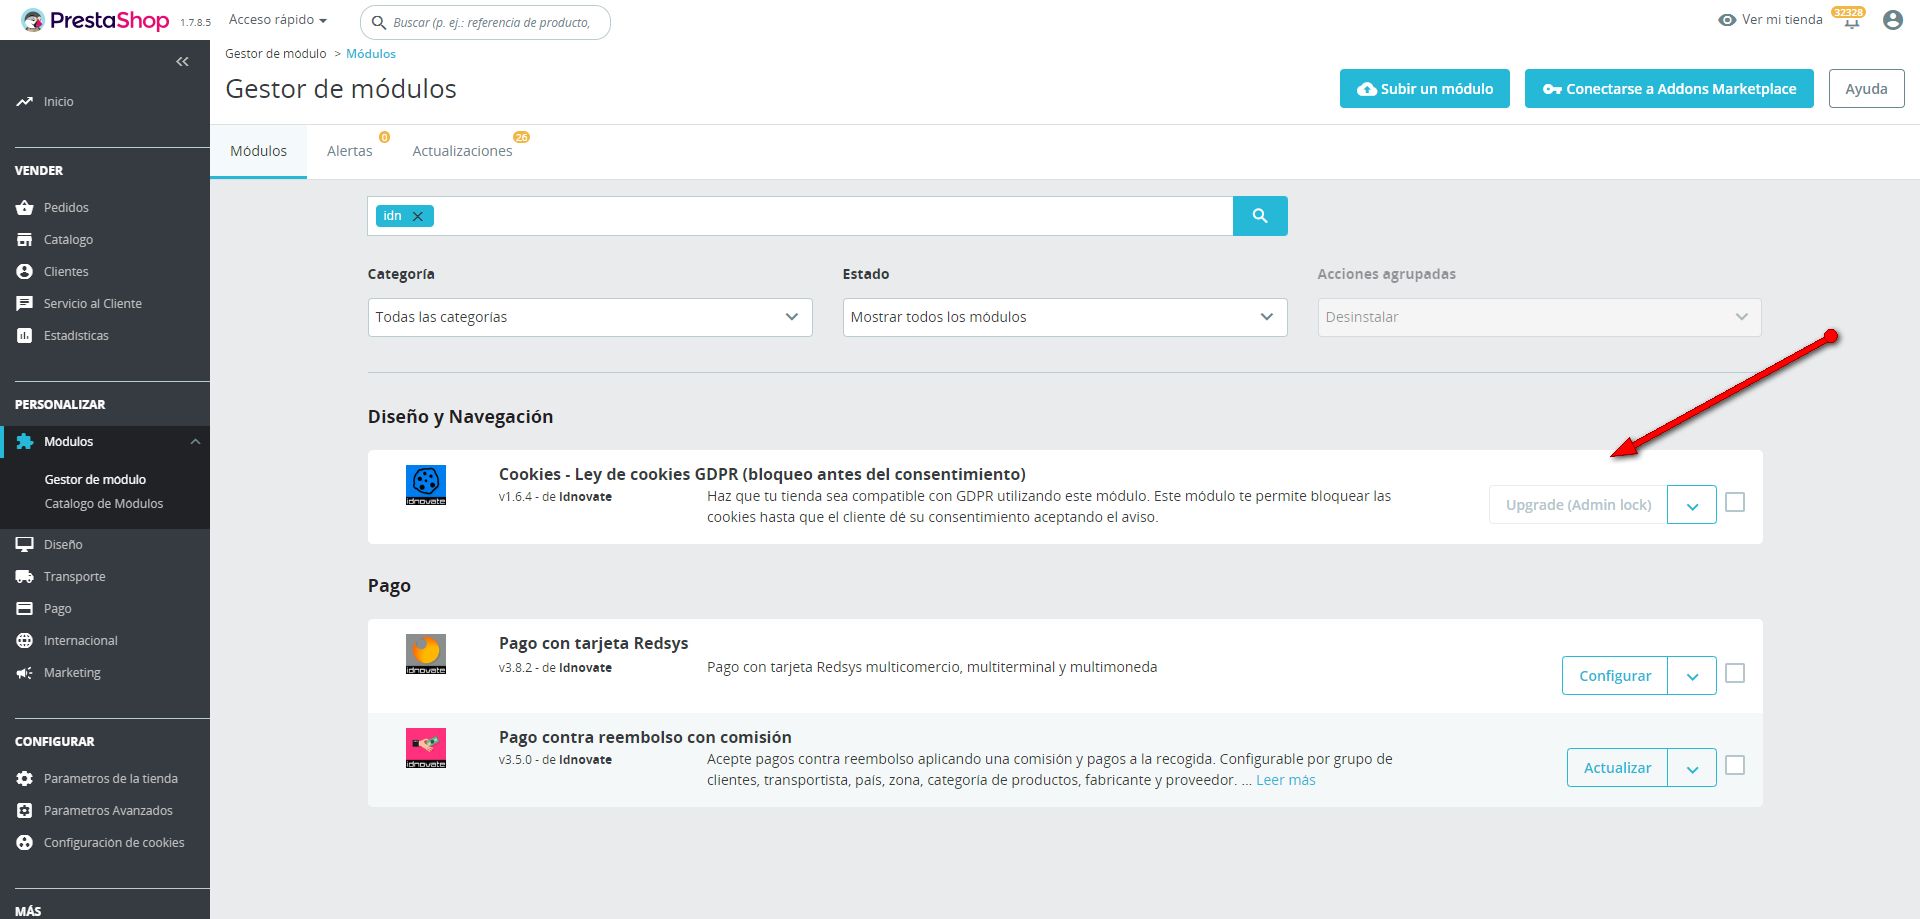Select the Pago con tarjeta Redsys checkbox
Viewport: 1920px width, 919px height.
(1735, 673)
